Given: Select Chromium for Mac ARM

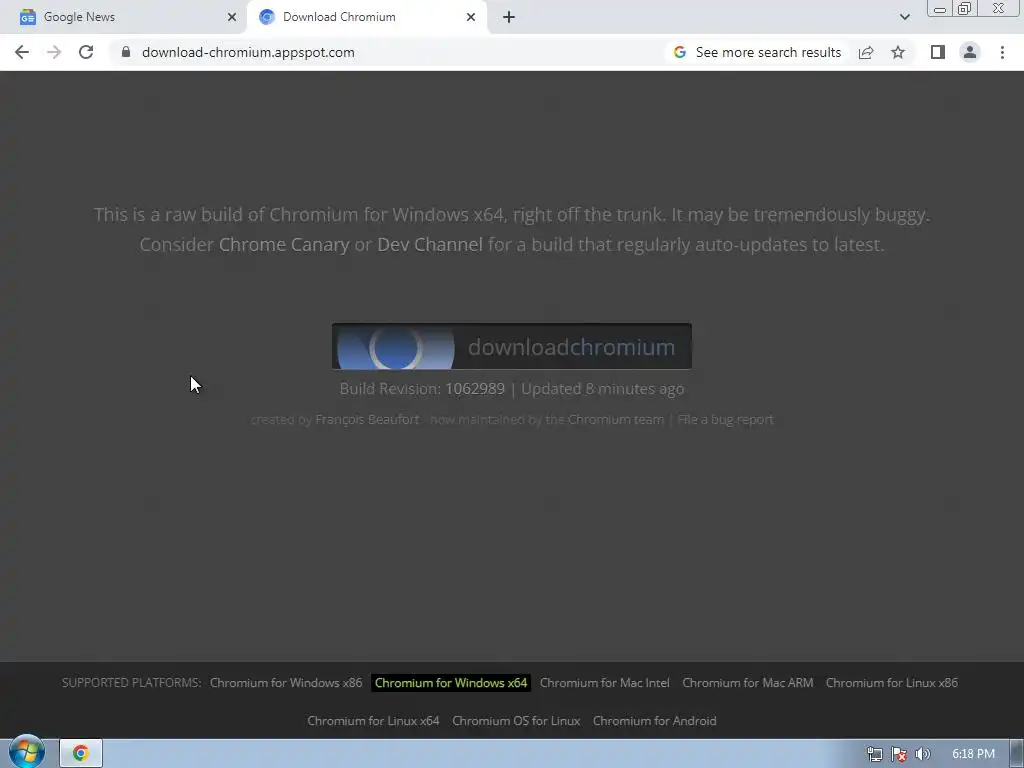Looking at the screenshot, I should coord(748,682).
